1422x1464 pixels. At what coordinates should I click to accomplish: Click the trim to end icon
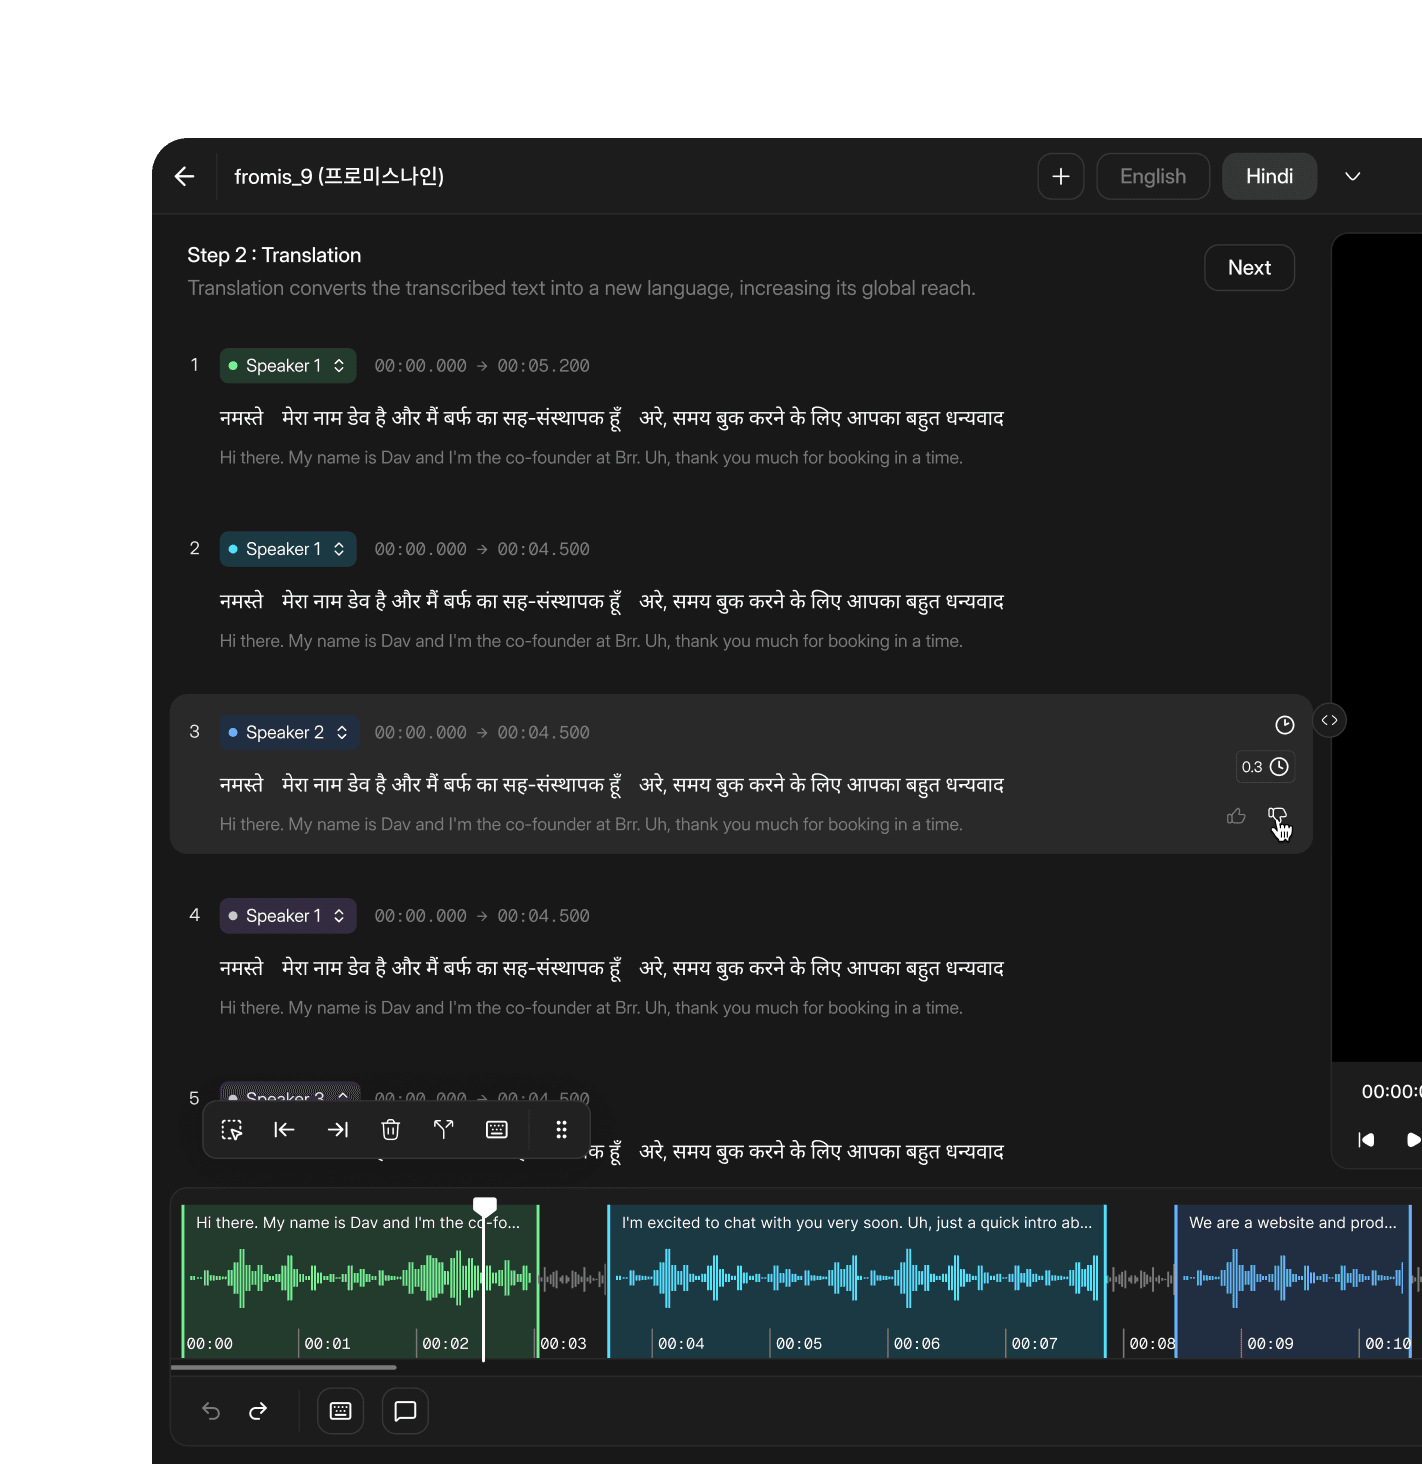338,1129
